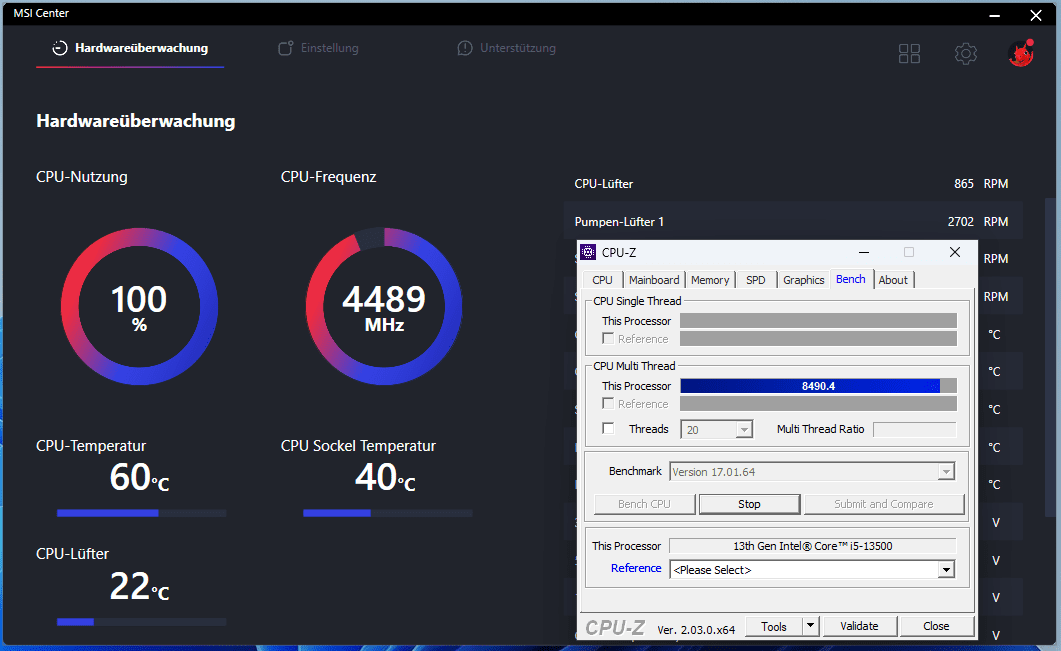Click the This Processor i5-13500 field

813,545
